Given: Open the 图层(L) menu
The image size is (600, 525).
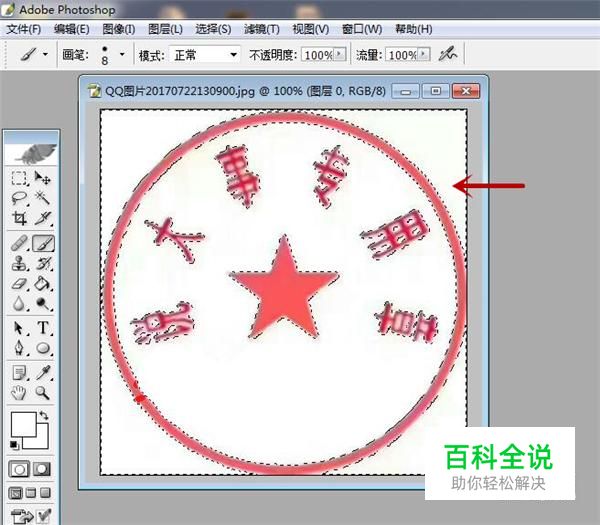Looking at the screenshot, I should pos(165,29).
